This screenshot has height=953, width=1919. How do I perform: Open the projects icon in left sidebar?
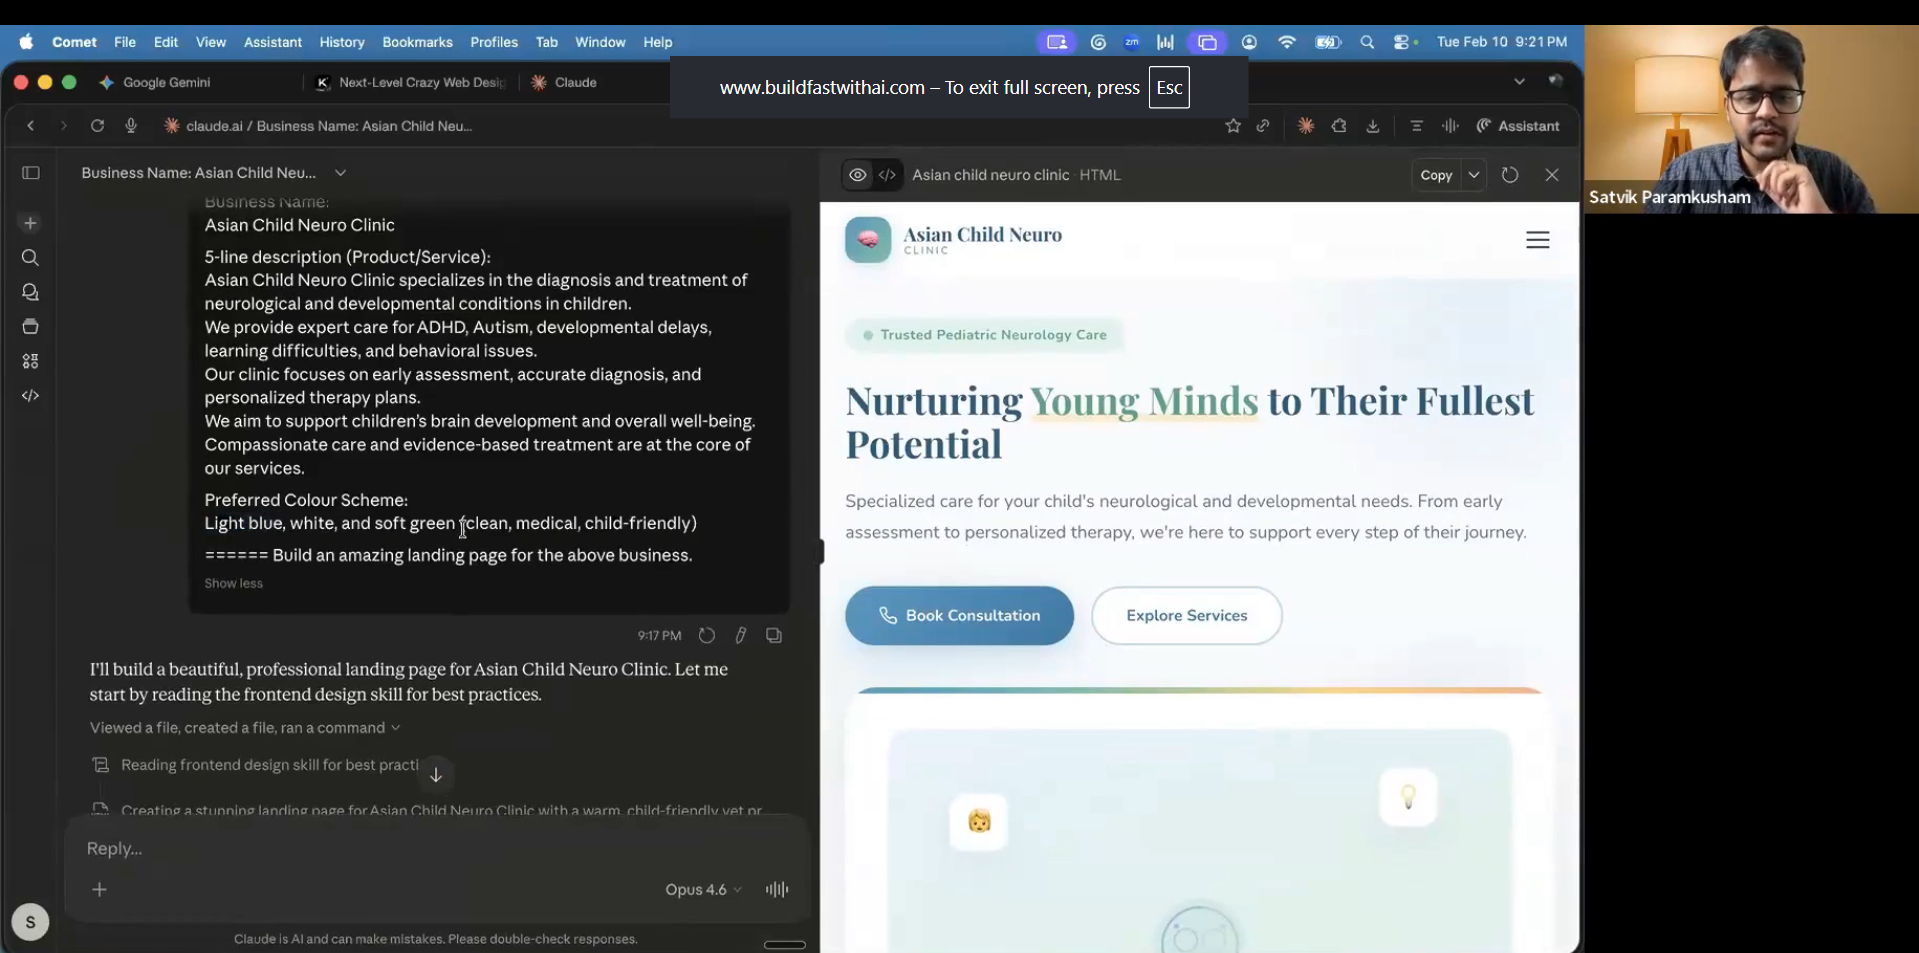click(x=30, y=327)
